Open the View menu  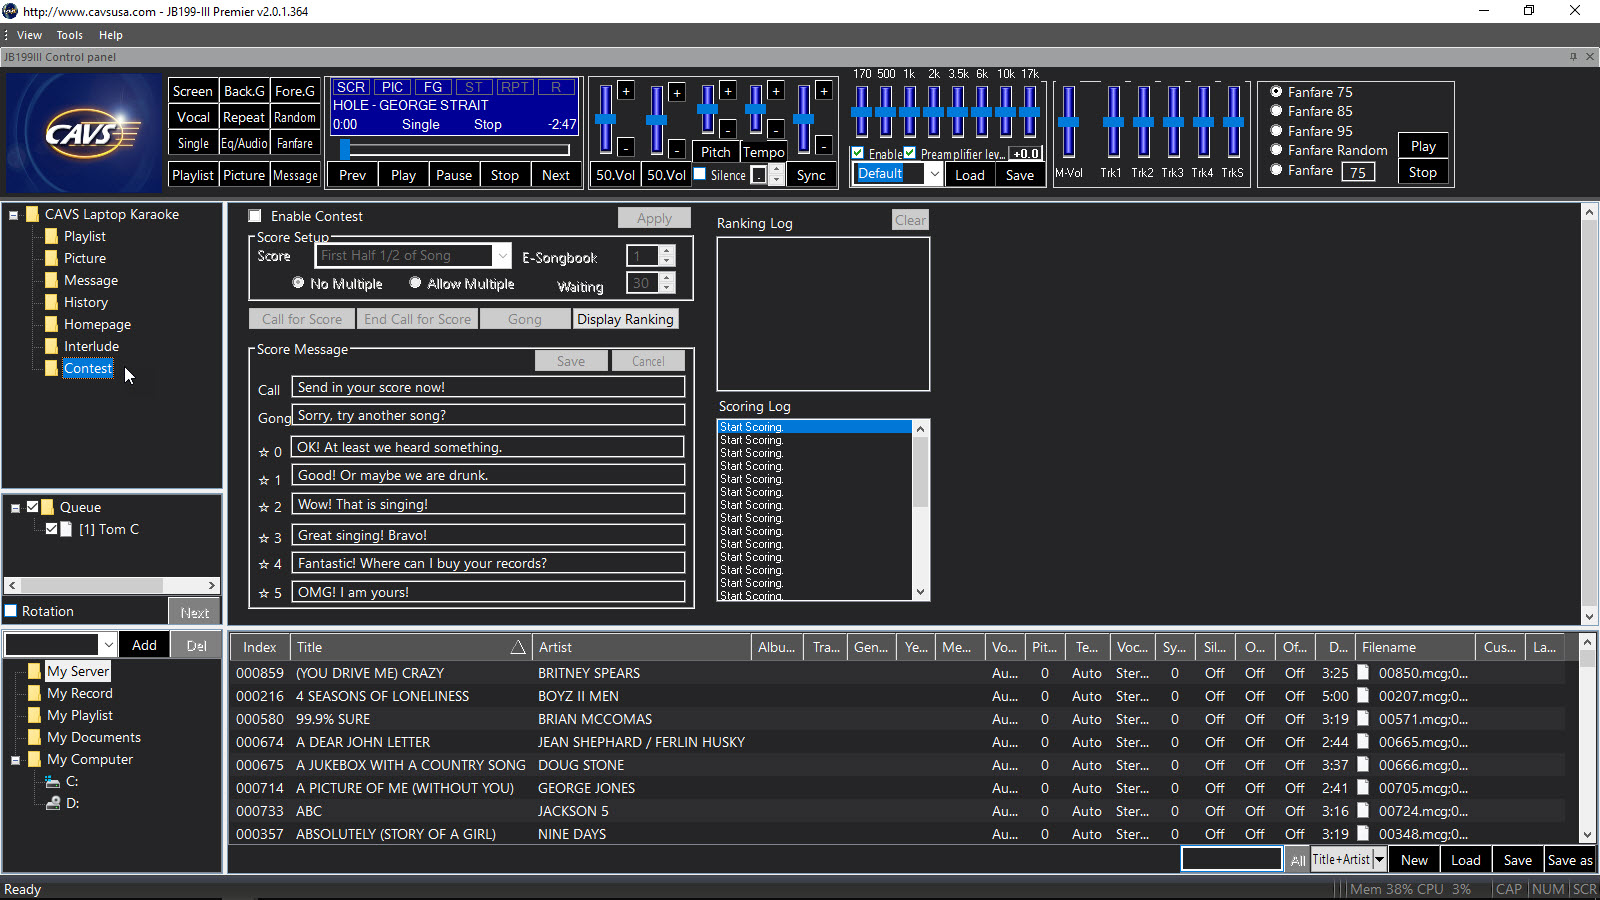pyautogui.click(x=29, y=35)
